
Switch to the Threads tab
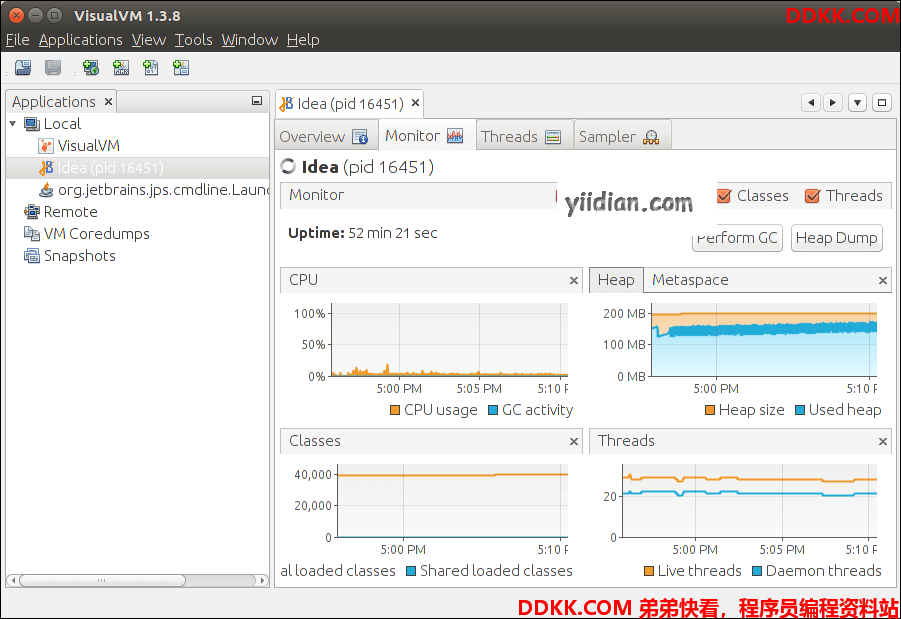click(x=523, y=136)
